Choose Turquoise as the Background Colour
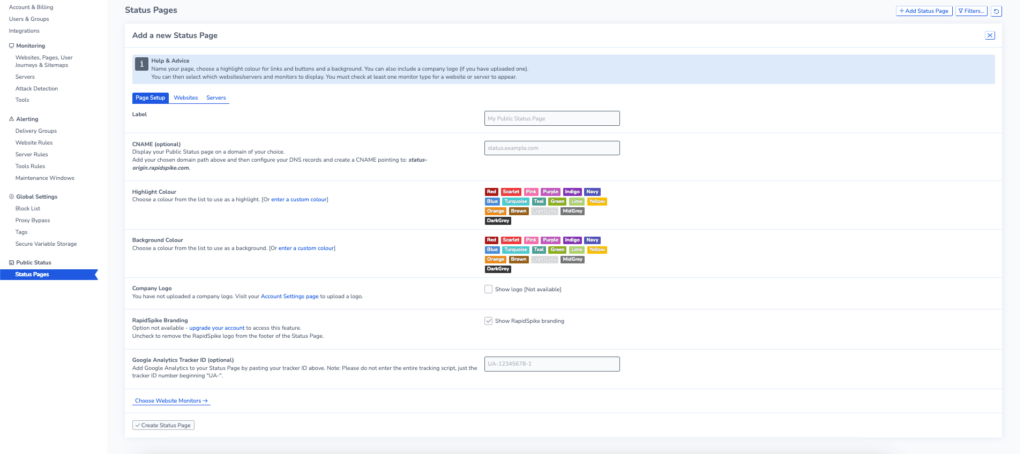The width and height of the screenshot is (1024, 454). click(x=516, y=250)
